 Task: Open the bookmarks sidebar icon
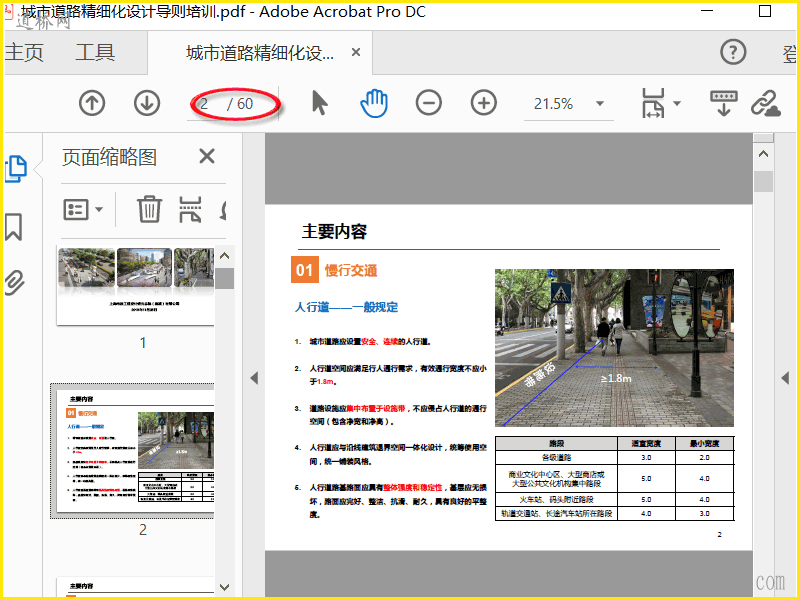click(14, 227)
